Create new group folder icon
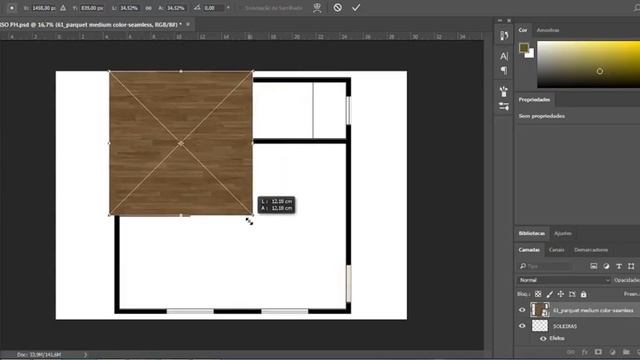 pos(626,352)
